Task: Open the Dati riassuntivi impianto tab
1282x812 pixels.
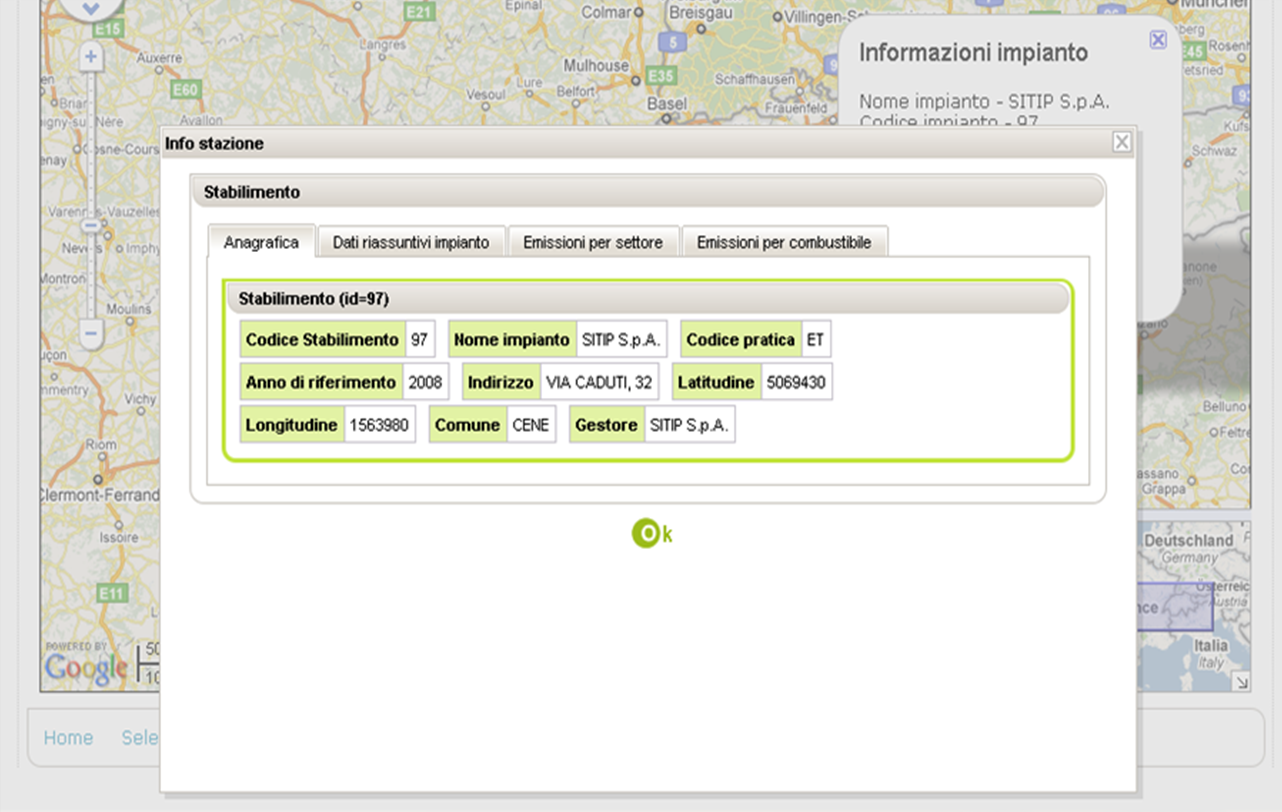Action: click(x=411, y=242)
